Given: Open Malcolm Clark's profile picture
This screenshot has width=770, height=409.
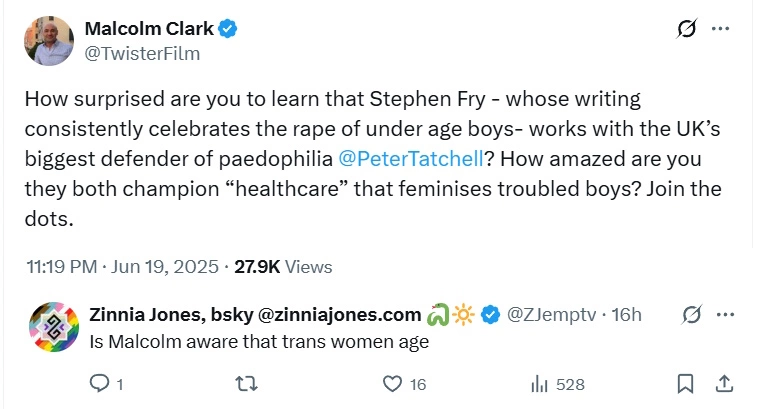Looking at the screenshot, I should pyautogui.click(x=49, y=40).
